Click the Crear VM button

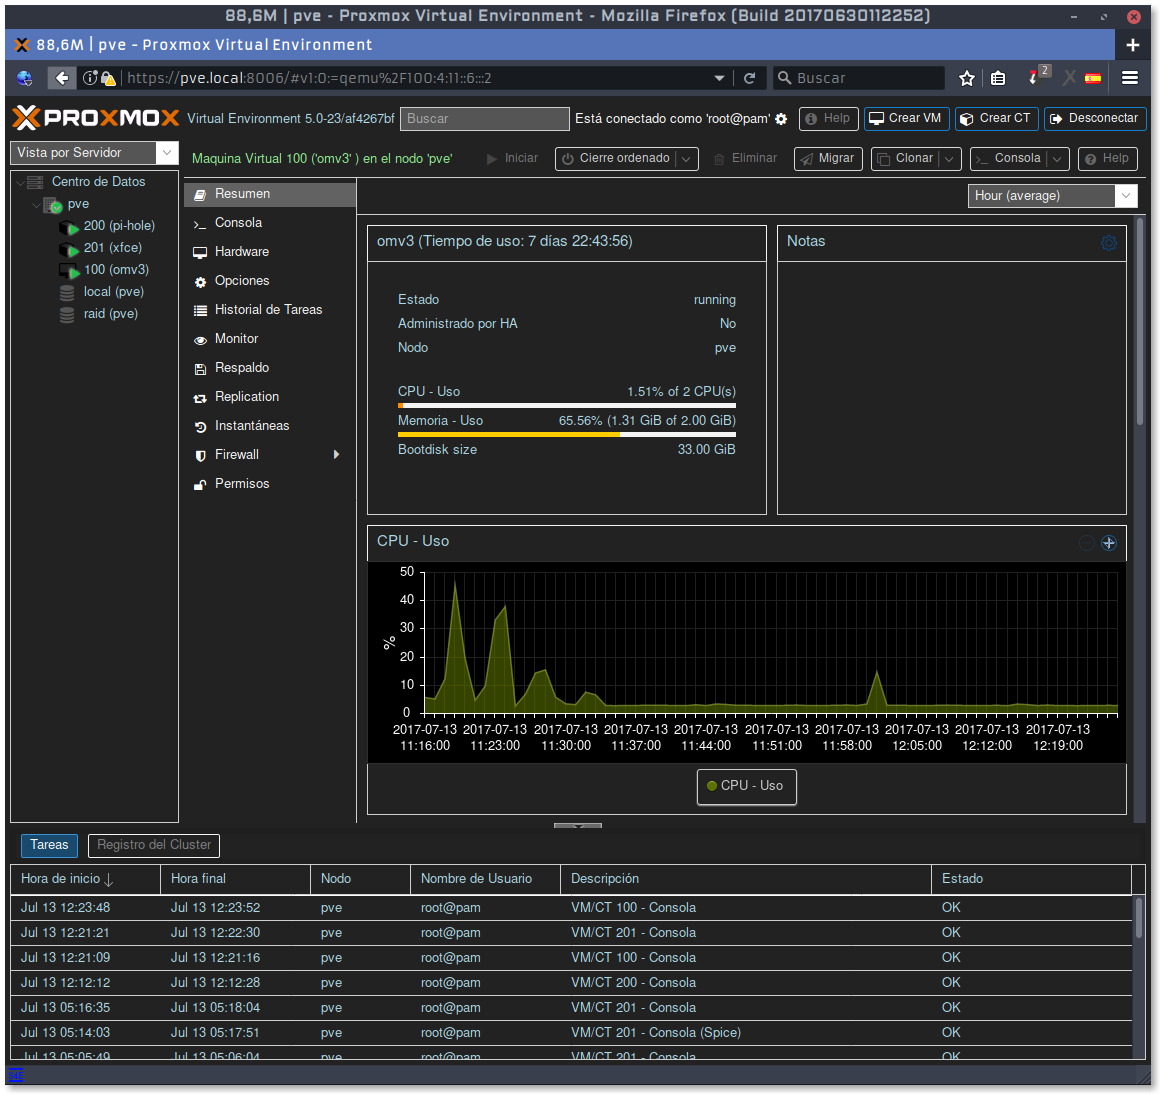[906, 118]
